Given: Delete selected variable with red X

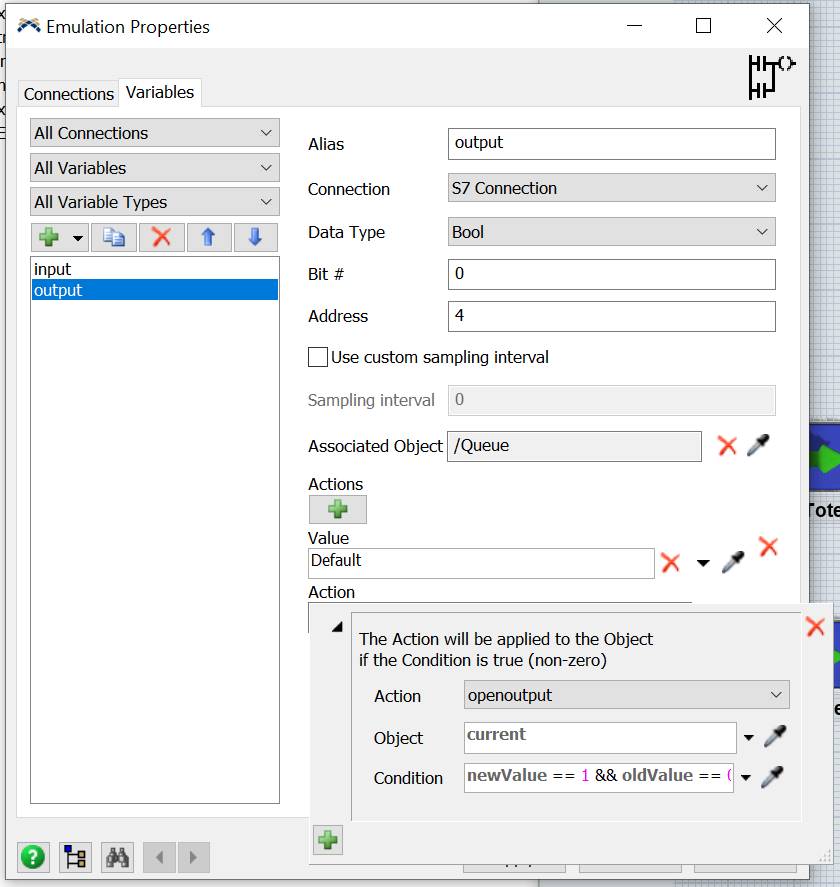Looking at the screenshot, I should 161,238.
